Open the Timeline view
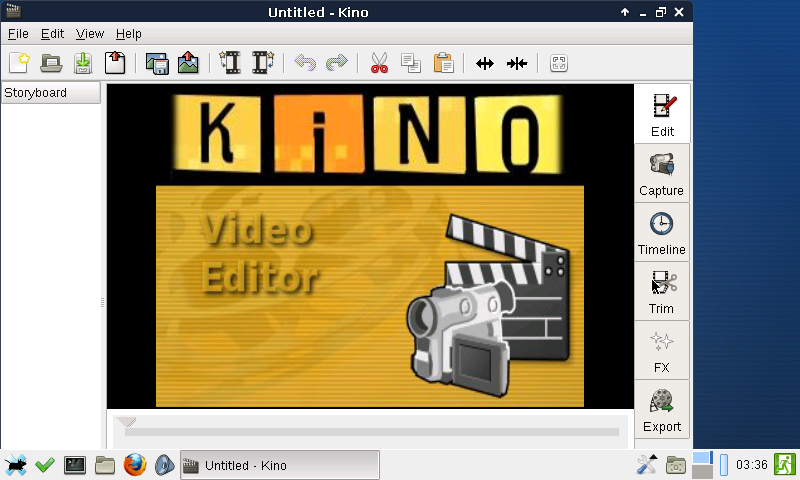 661,232
